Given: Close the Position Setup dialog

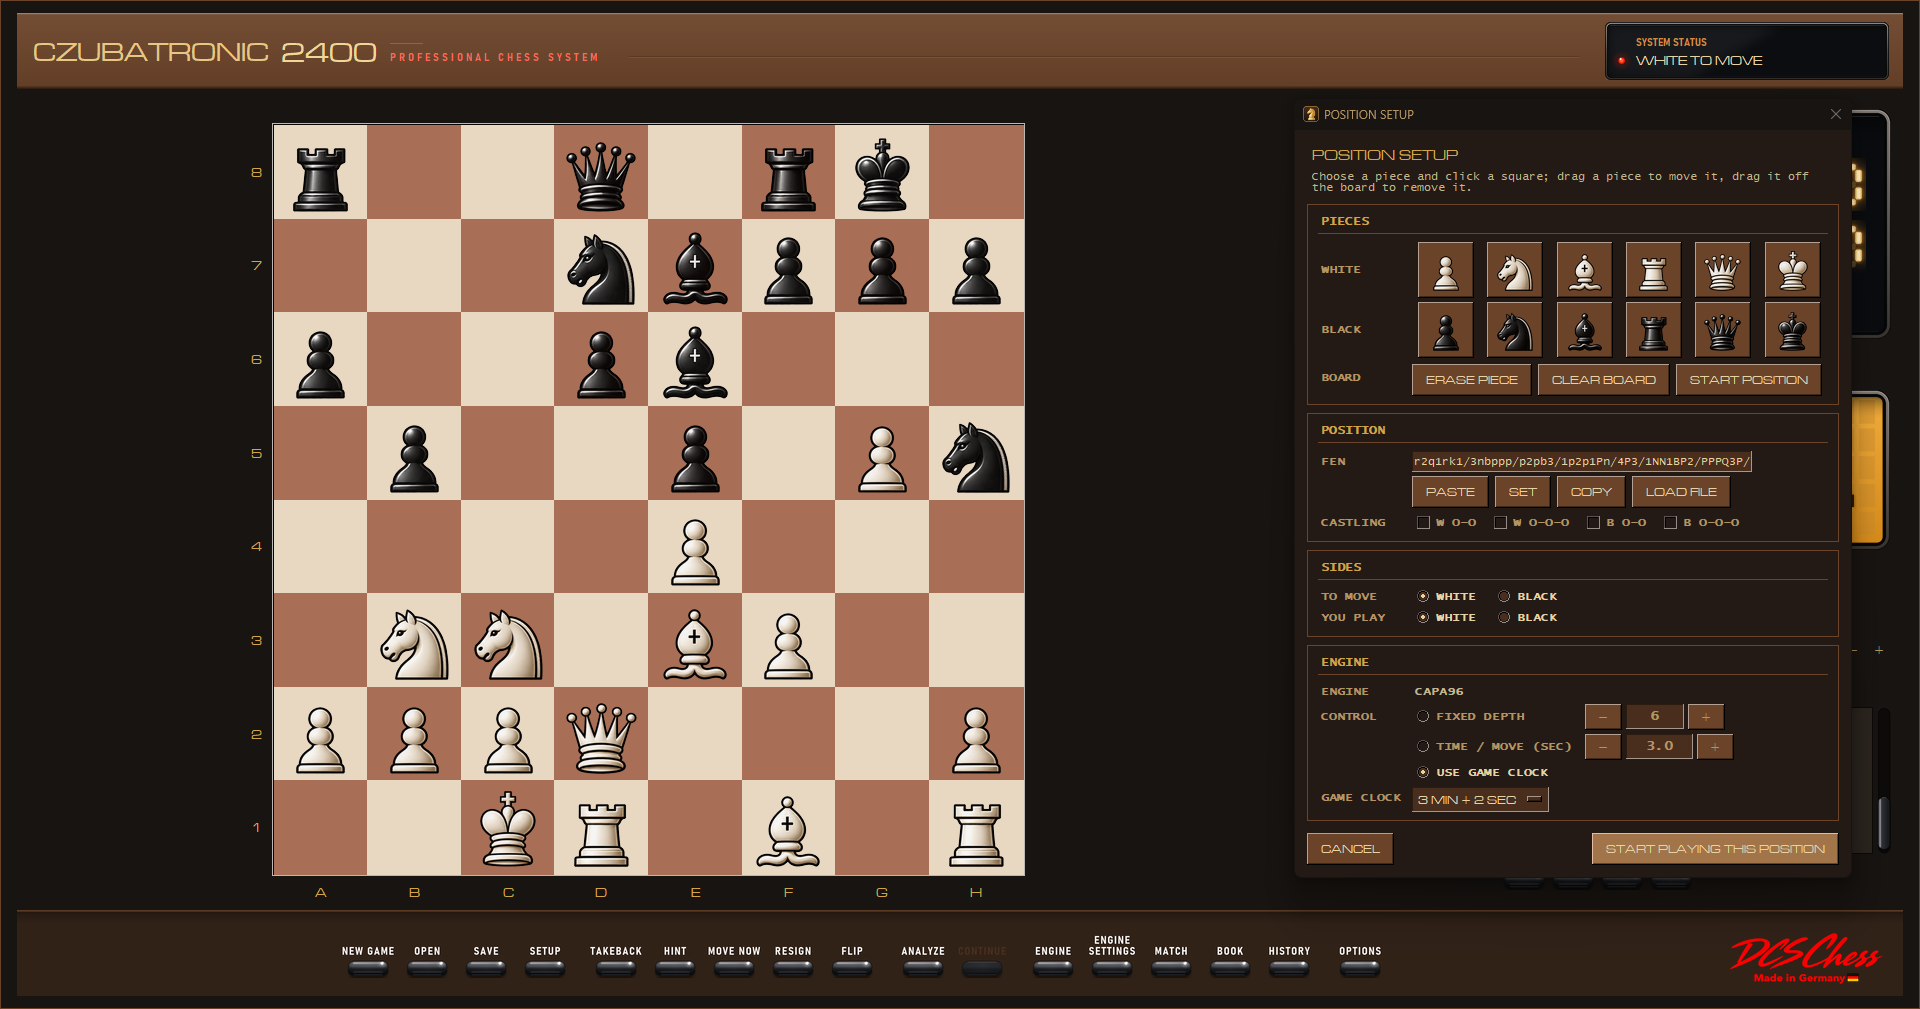Looking at the screenshot, I should click(1836, 114).
